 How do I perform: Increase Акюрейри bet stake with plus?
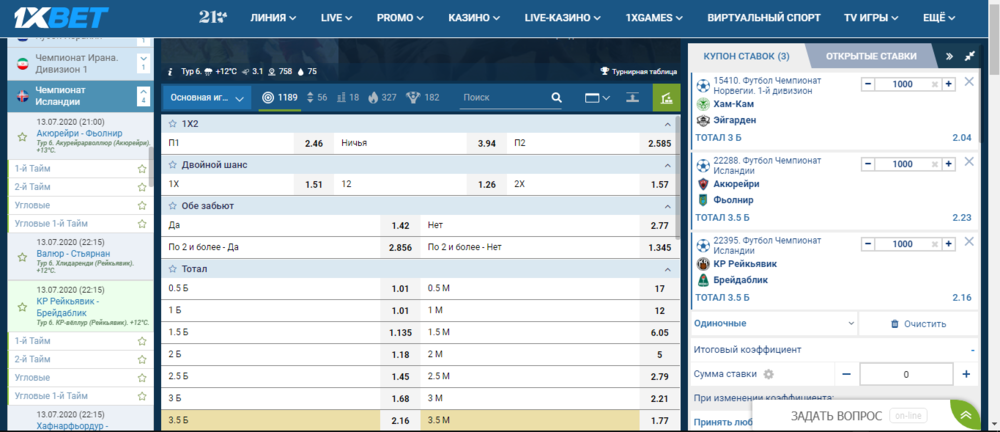948,164
